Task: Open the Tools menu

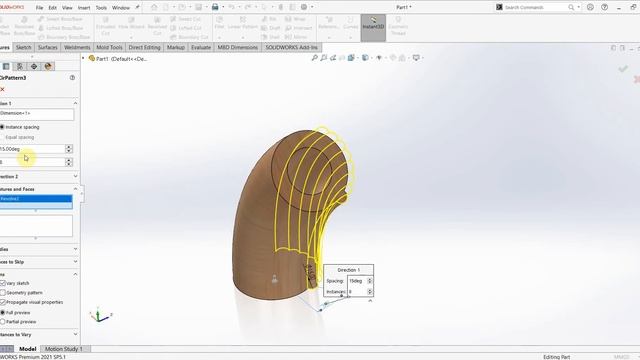Action: (x=101, y=8)
